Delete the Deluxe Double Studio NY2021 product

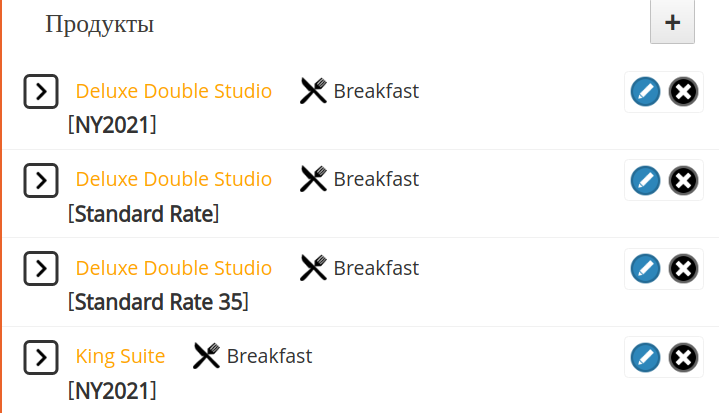[683, 92]
